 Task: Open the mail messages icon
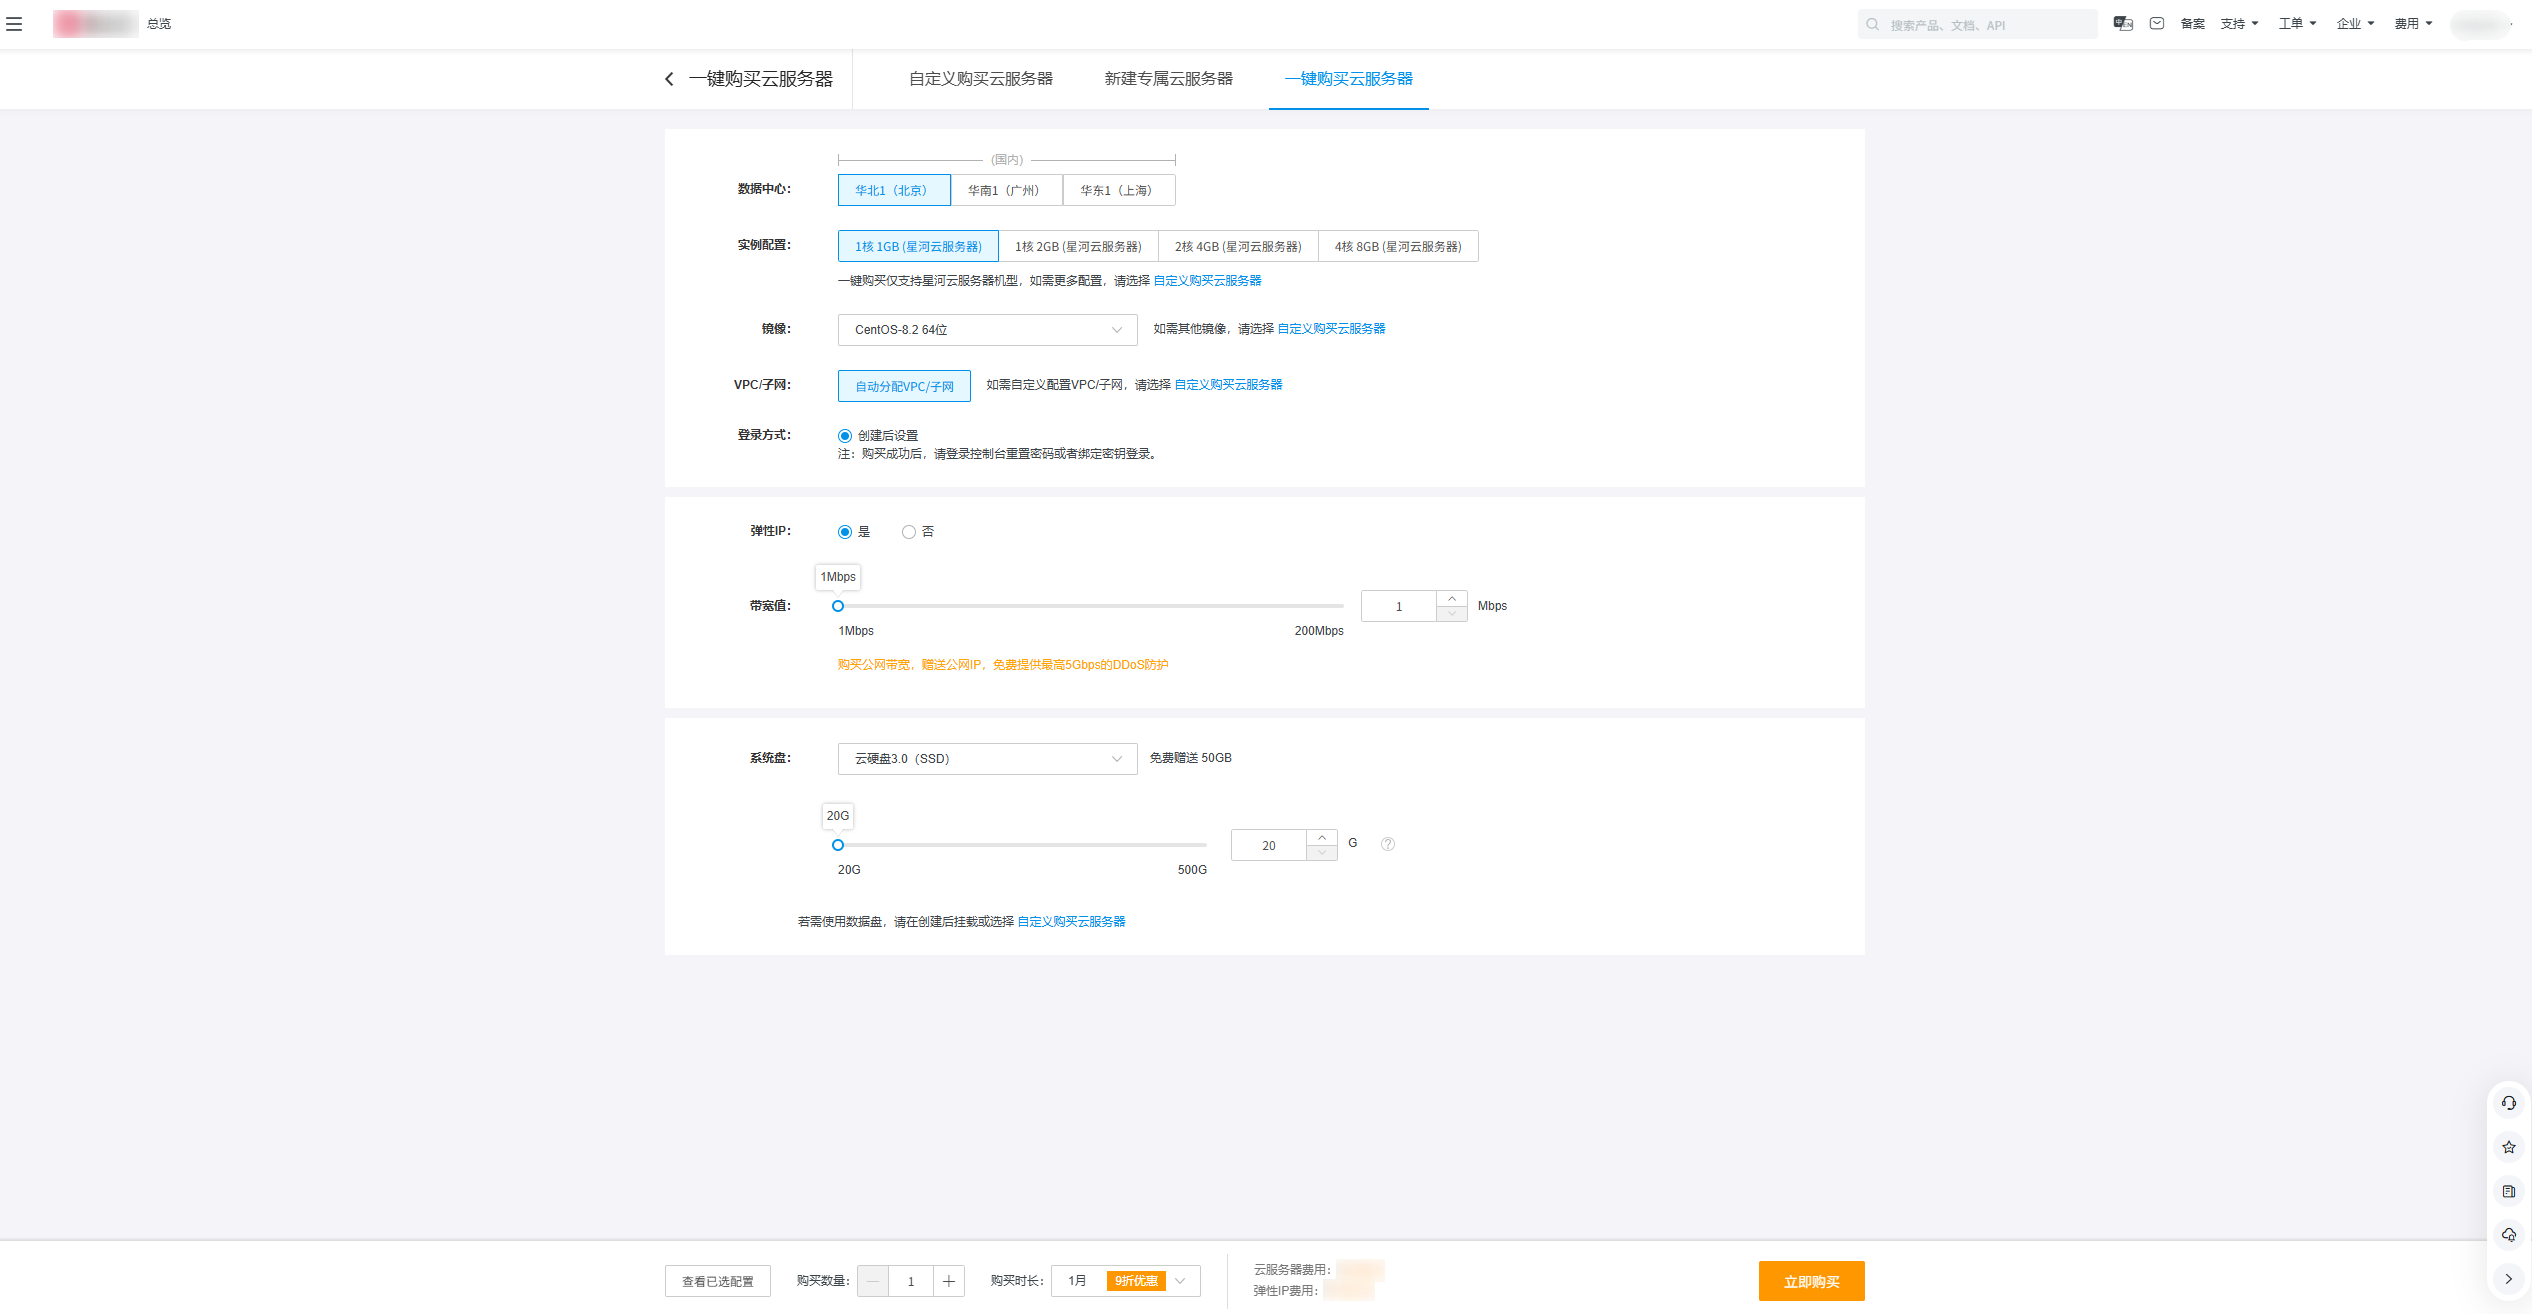pos(2157,24)
